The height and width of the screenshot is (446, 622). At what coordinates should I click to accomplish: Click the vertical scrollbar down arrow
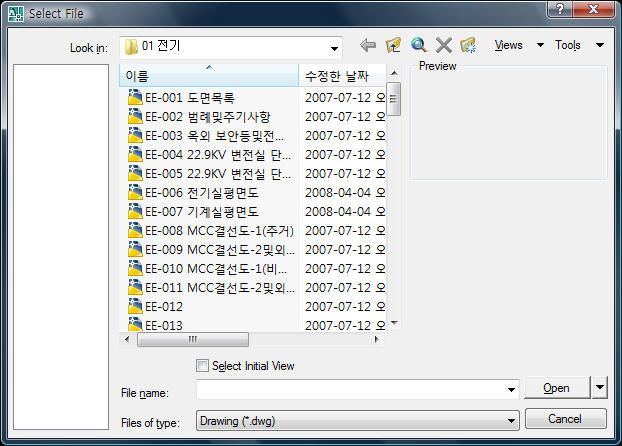[x=394, y=323]
